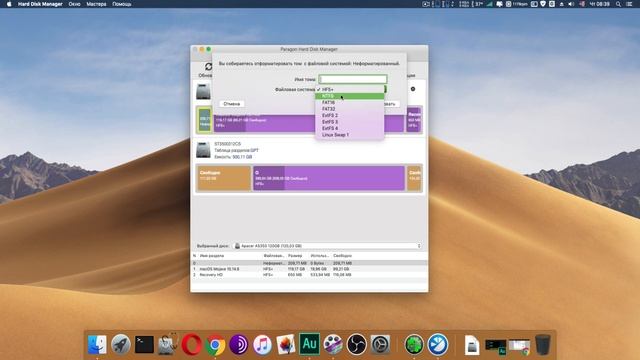
Task: Open the Apple menu
Action: pyautogui.click(x=9, y=4)
